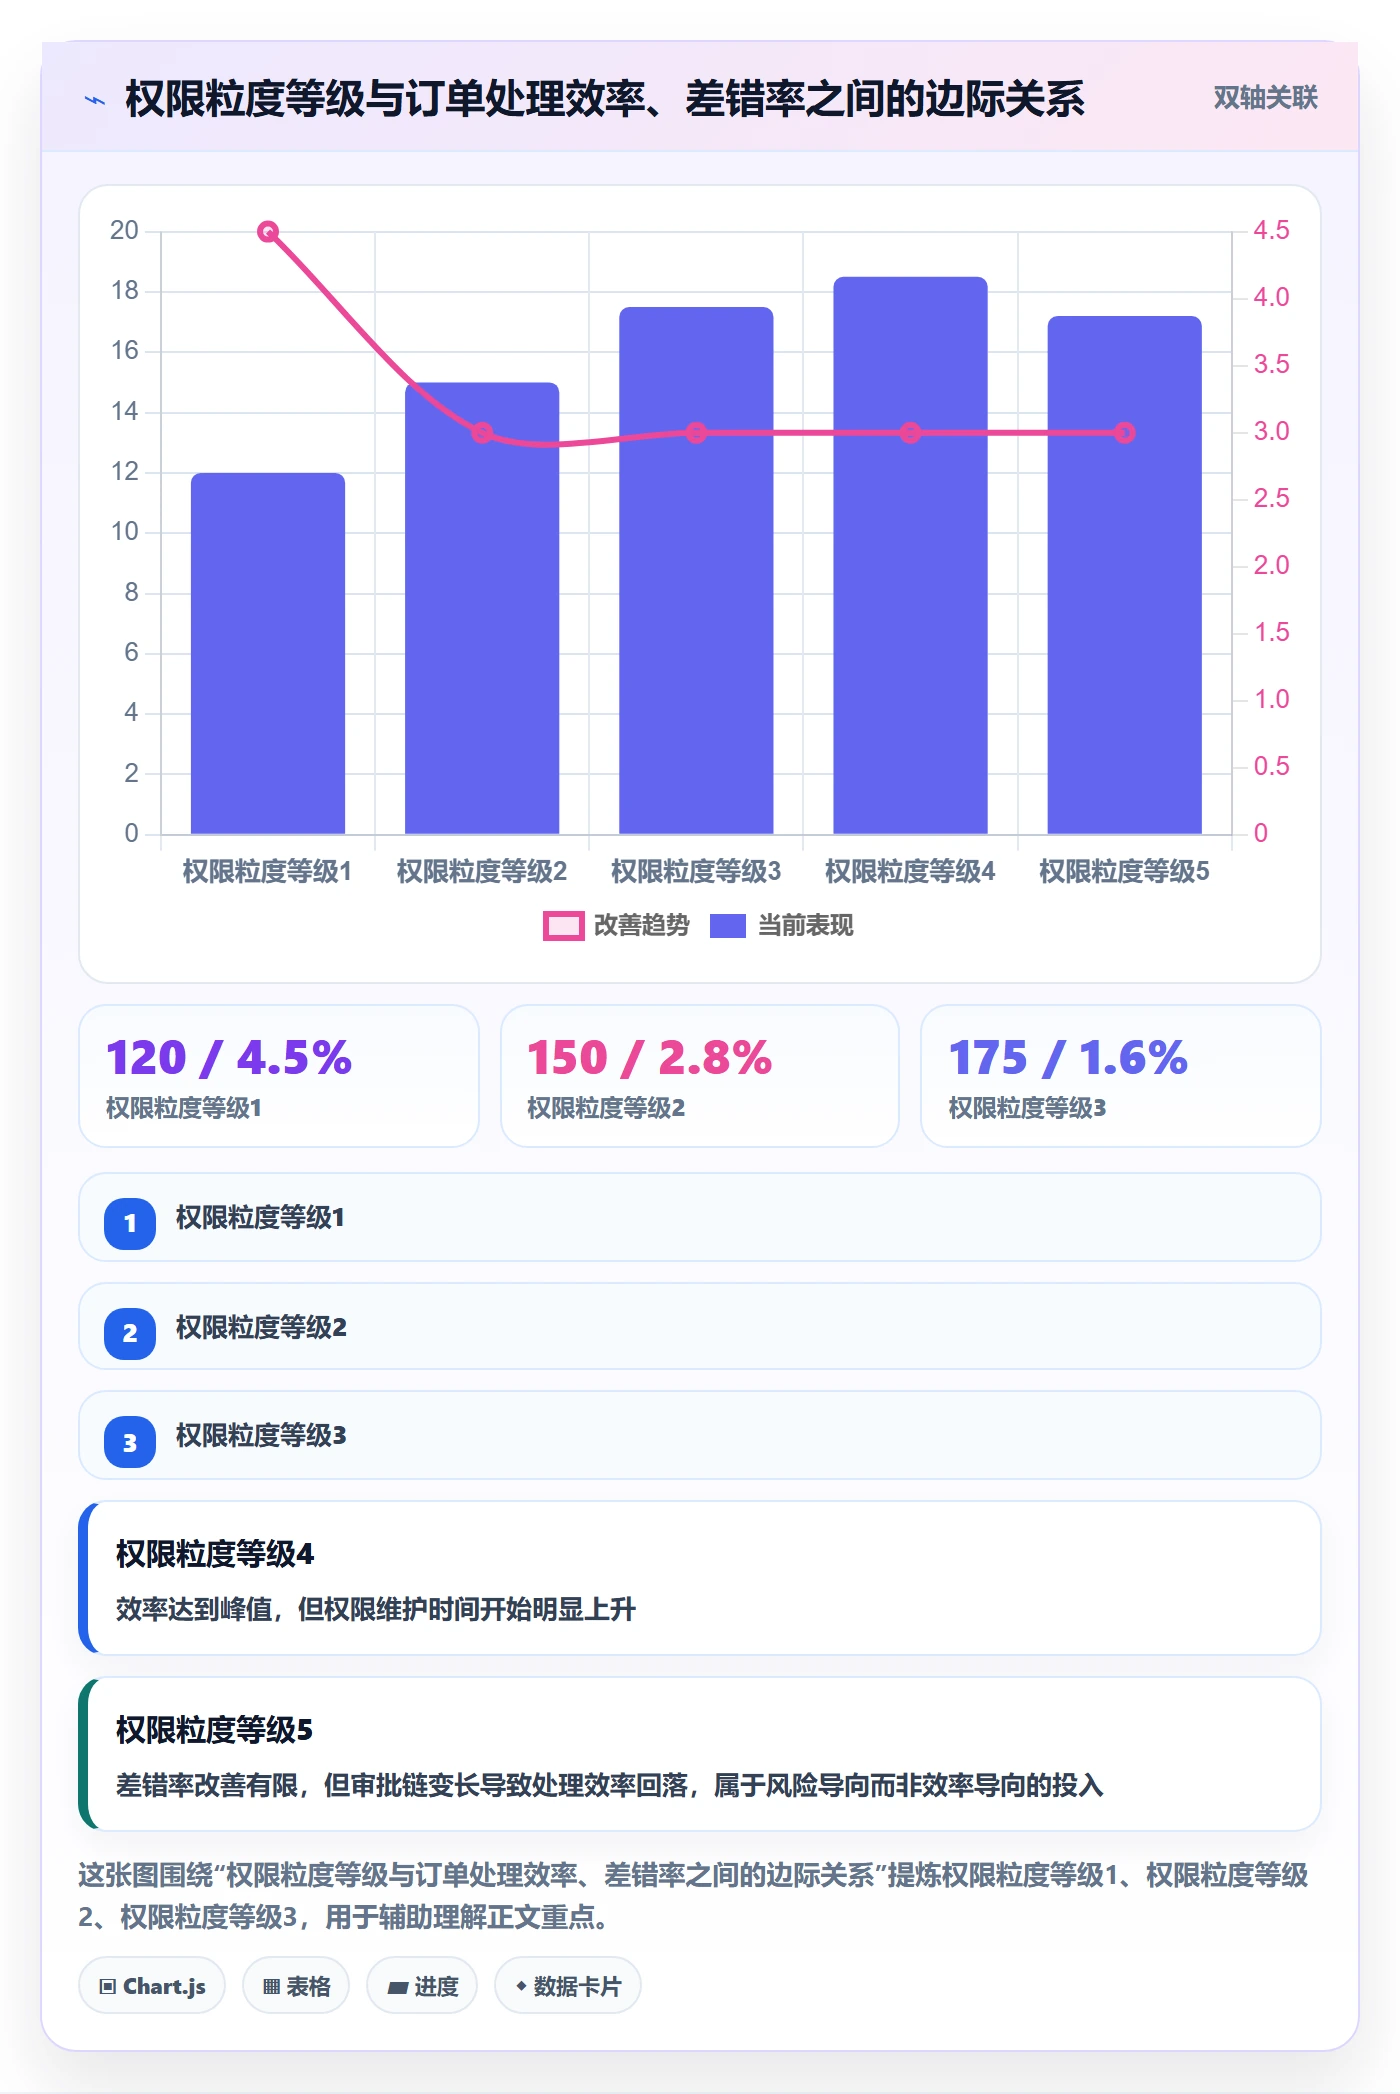The height and width of the screenshot is (2094, 1400).
Task: Click the 权限粒度等级2 list row text
Action: [x=261, y=1327]
